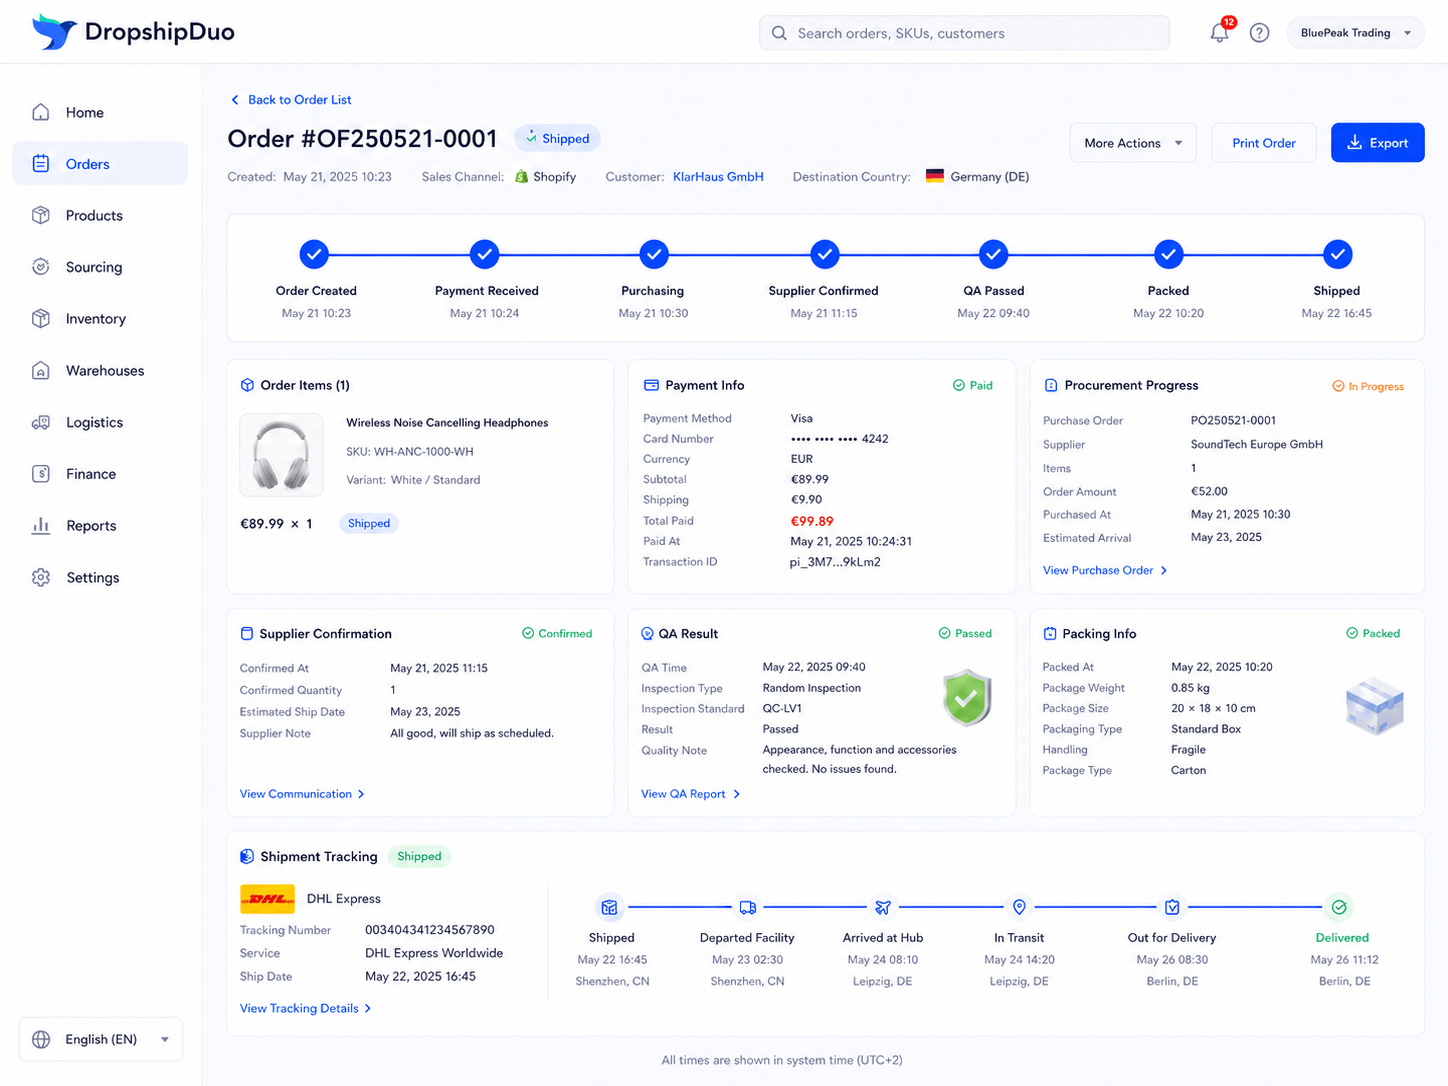The image size is (1448, 1086).
Task: Open the help question mark icon
Action: pyautogui.click(x=1260, y=33)
